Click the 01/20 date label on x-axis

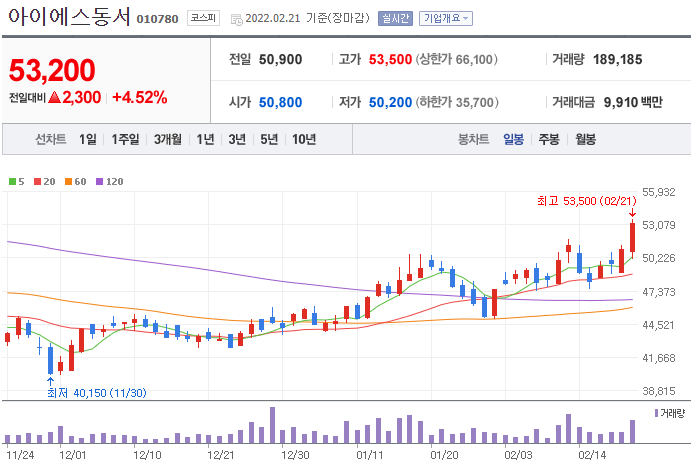point(444,455)
